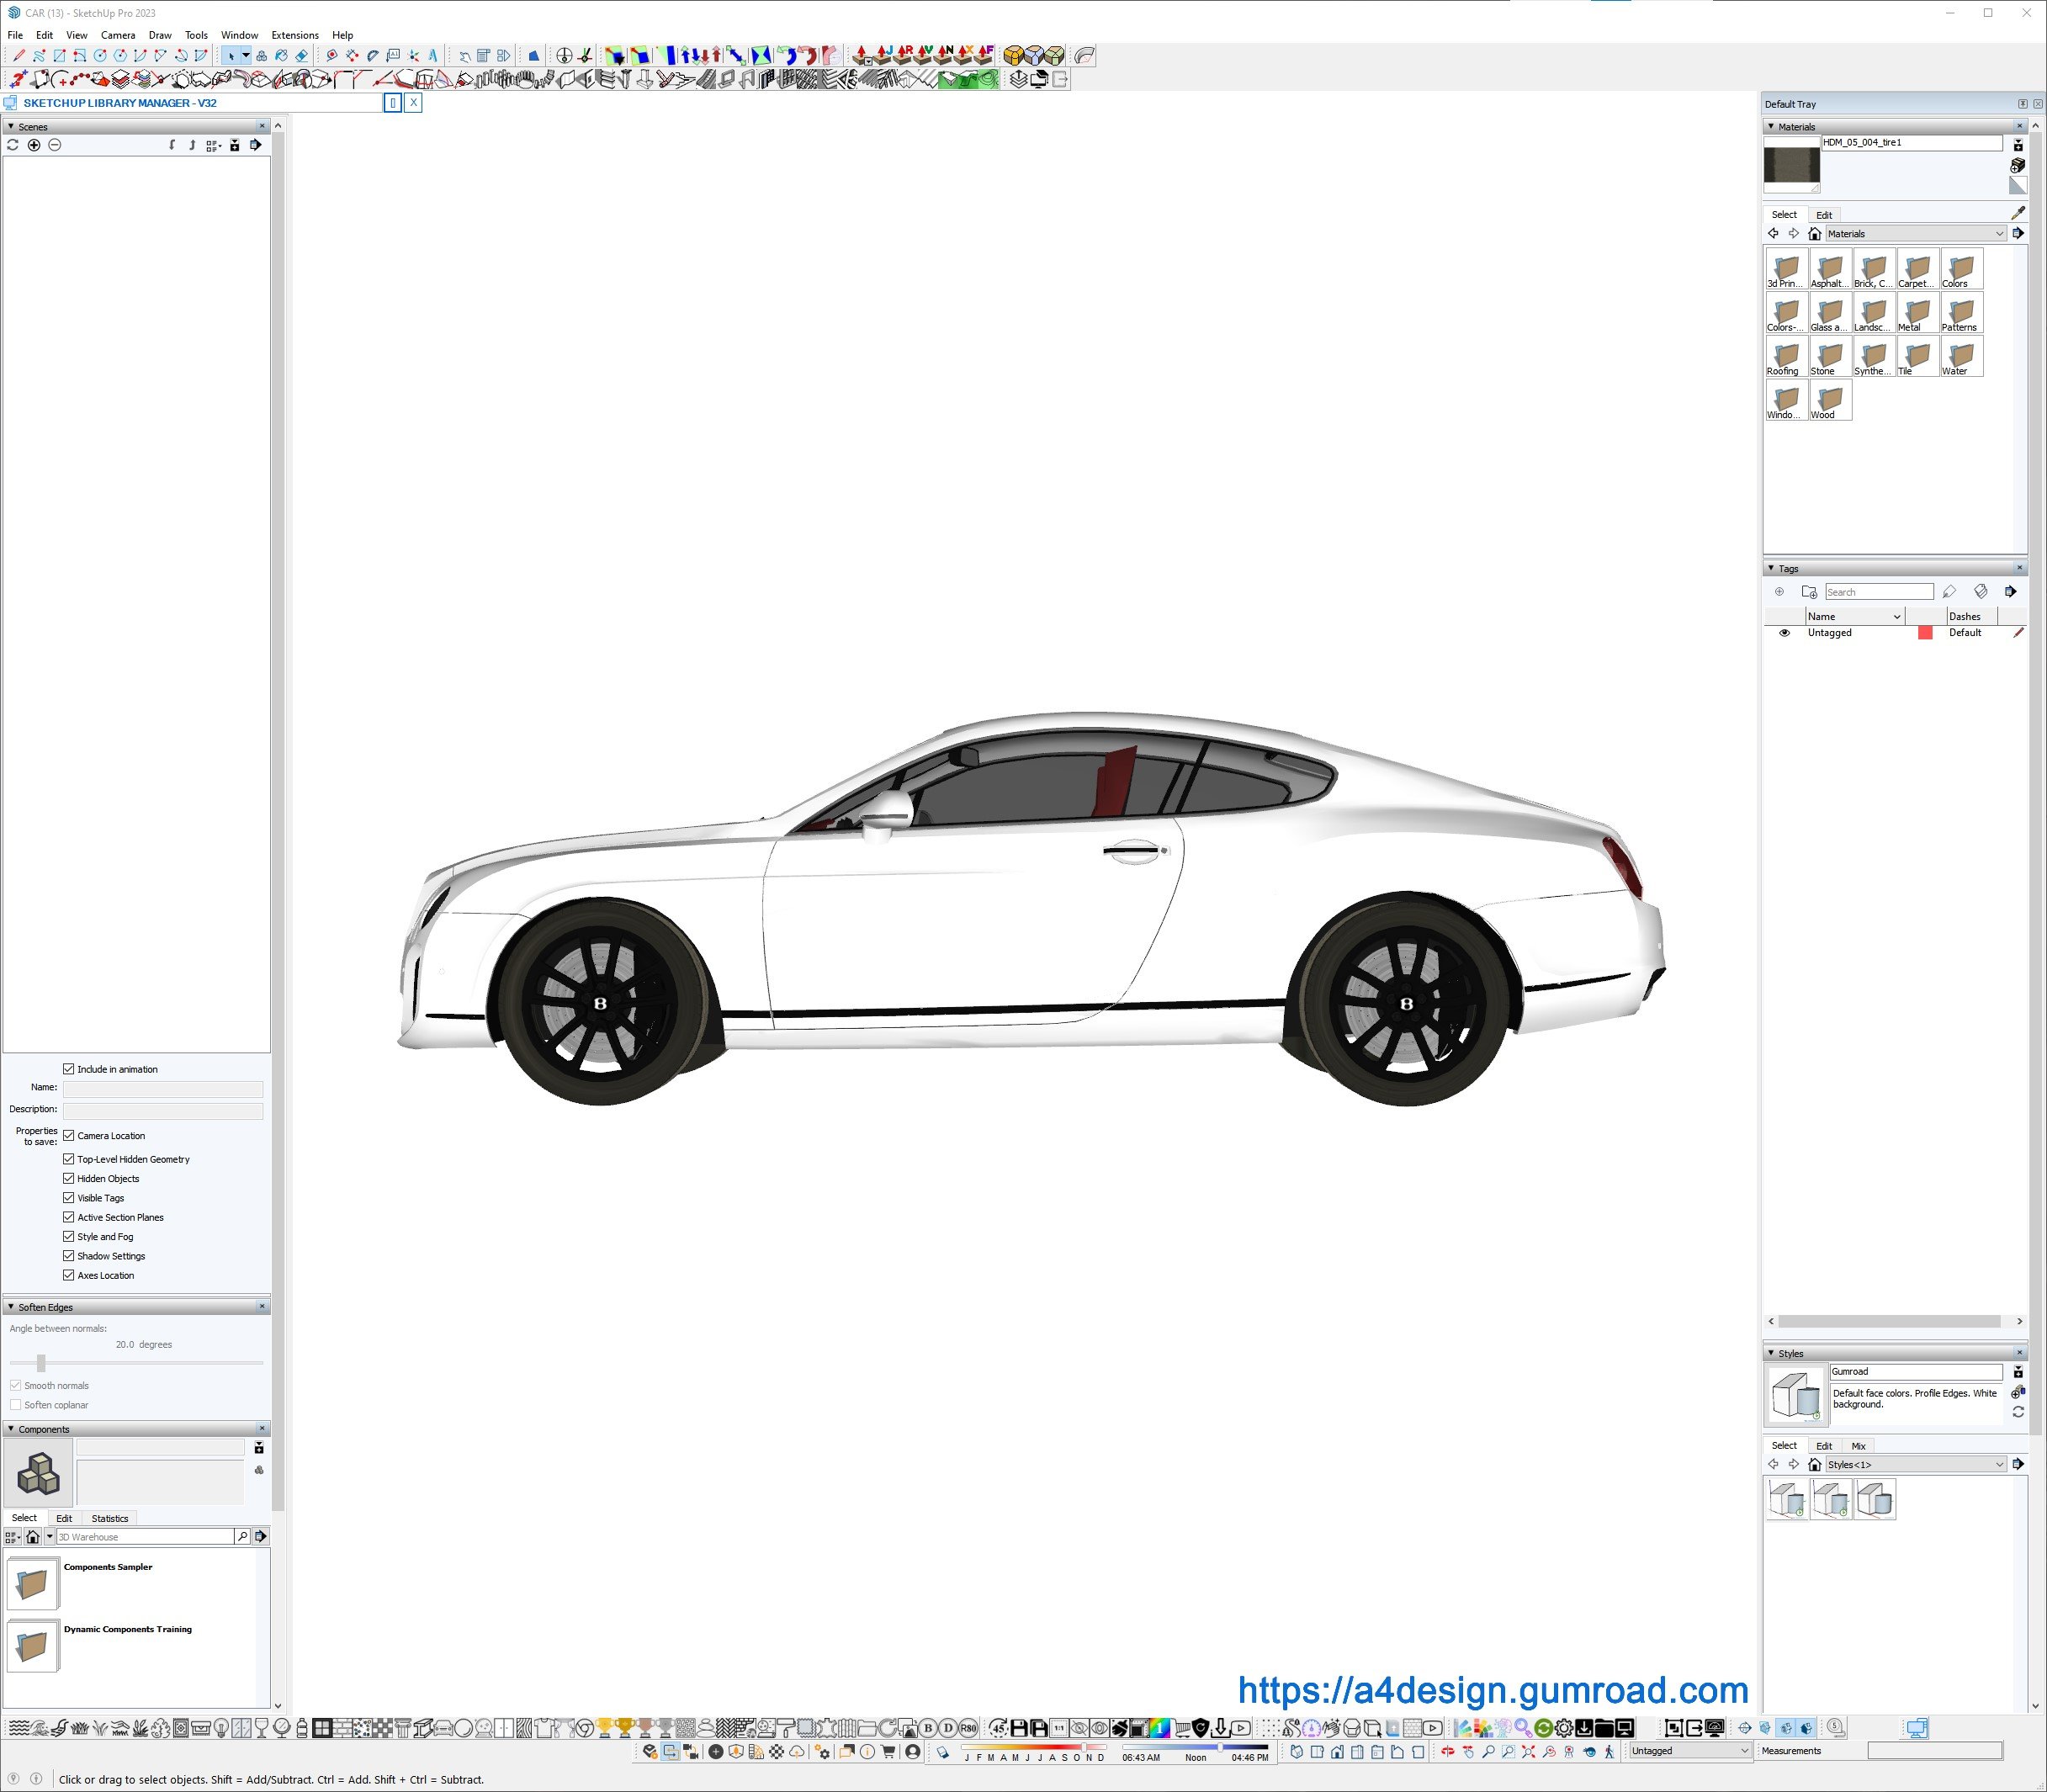Add a new scene with plus icon
Viewport: 2047px width, 1792px height.
click(34, 145)
